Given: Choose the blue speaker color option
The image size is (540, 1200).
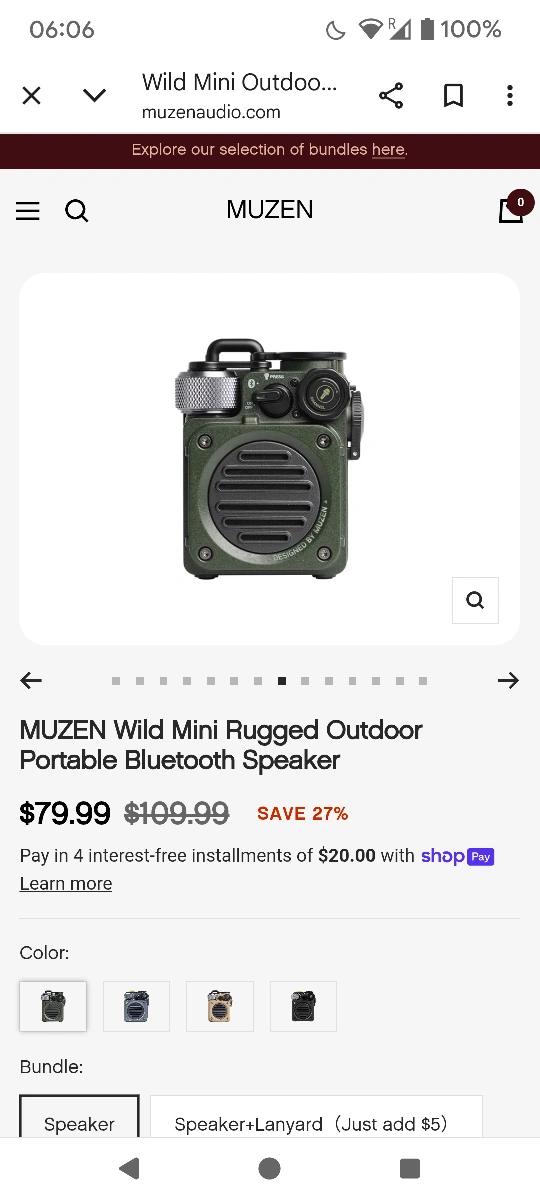Looking at the screenshot, I should tap(137, 1006).
